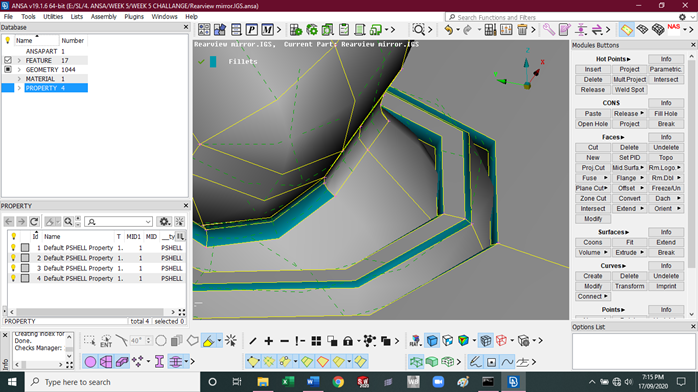698x392 pixels.
Task: Click the lock icon in bottom toolbar
Action: point(348,341)
